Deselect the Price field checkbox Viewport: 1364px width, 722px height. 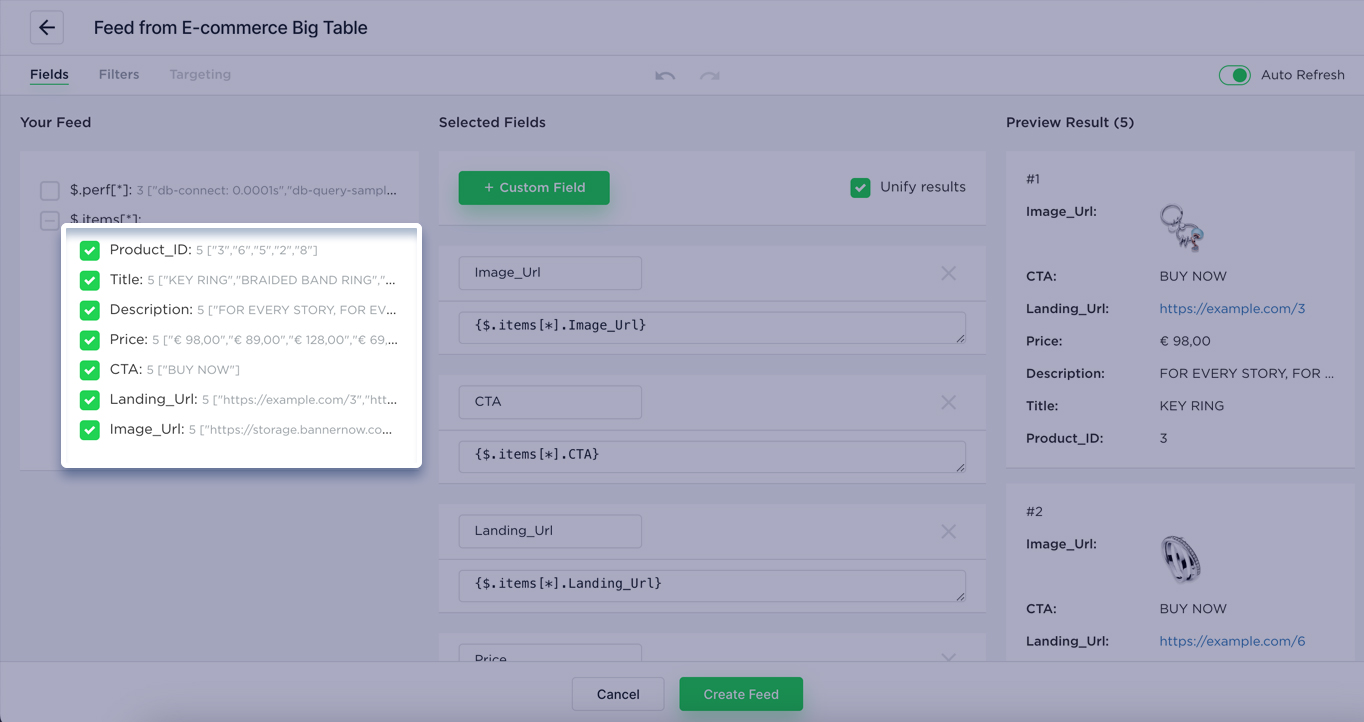[90, 340]
